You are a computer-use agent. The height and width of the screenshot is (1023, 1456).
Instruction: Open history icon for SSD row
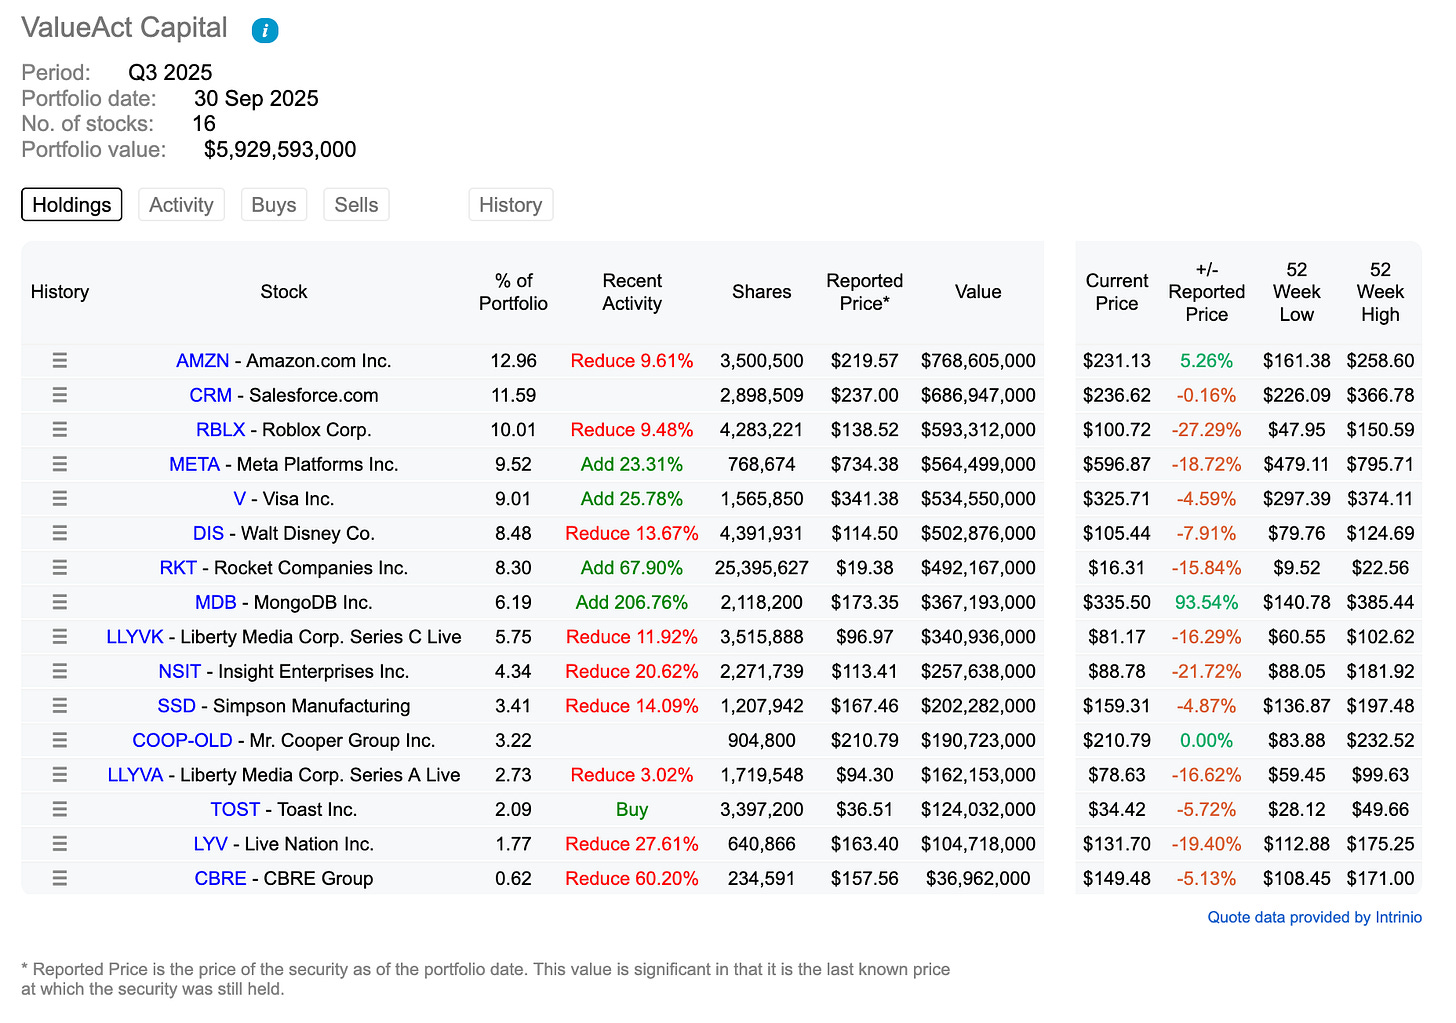pyautogui.click(x=60, y=706)
